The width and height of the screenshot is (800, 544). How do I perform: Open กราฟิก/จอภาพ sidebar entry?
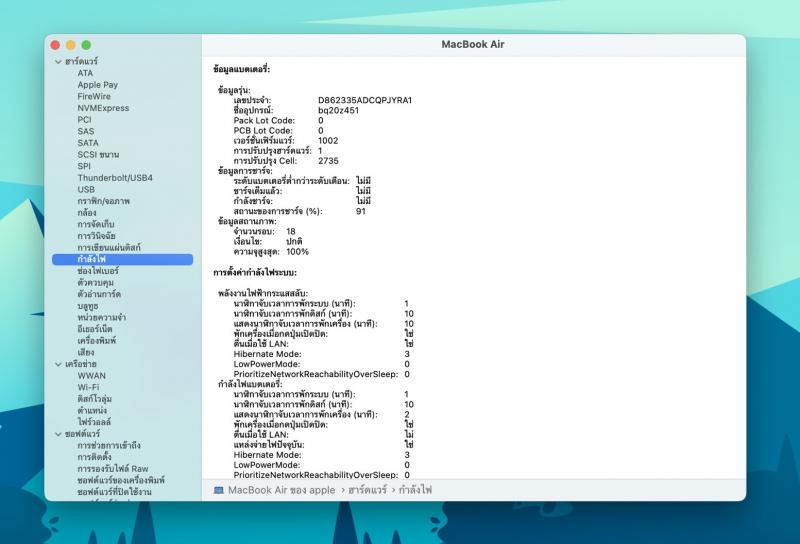tap(104, 201)
